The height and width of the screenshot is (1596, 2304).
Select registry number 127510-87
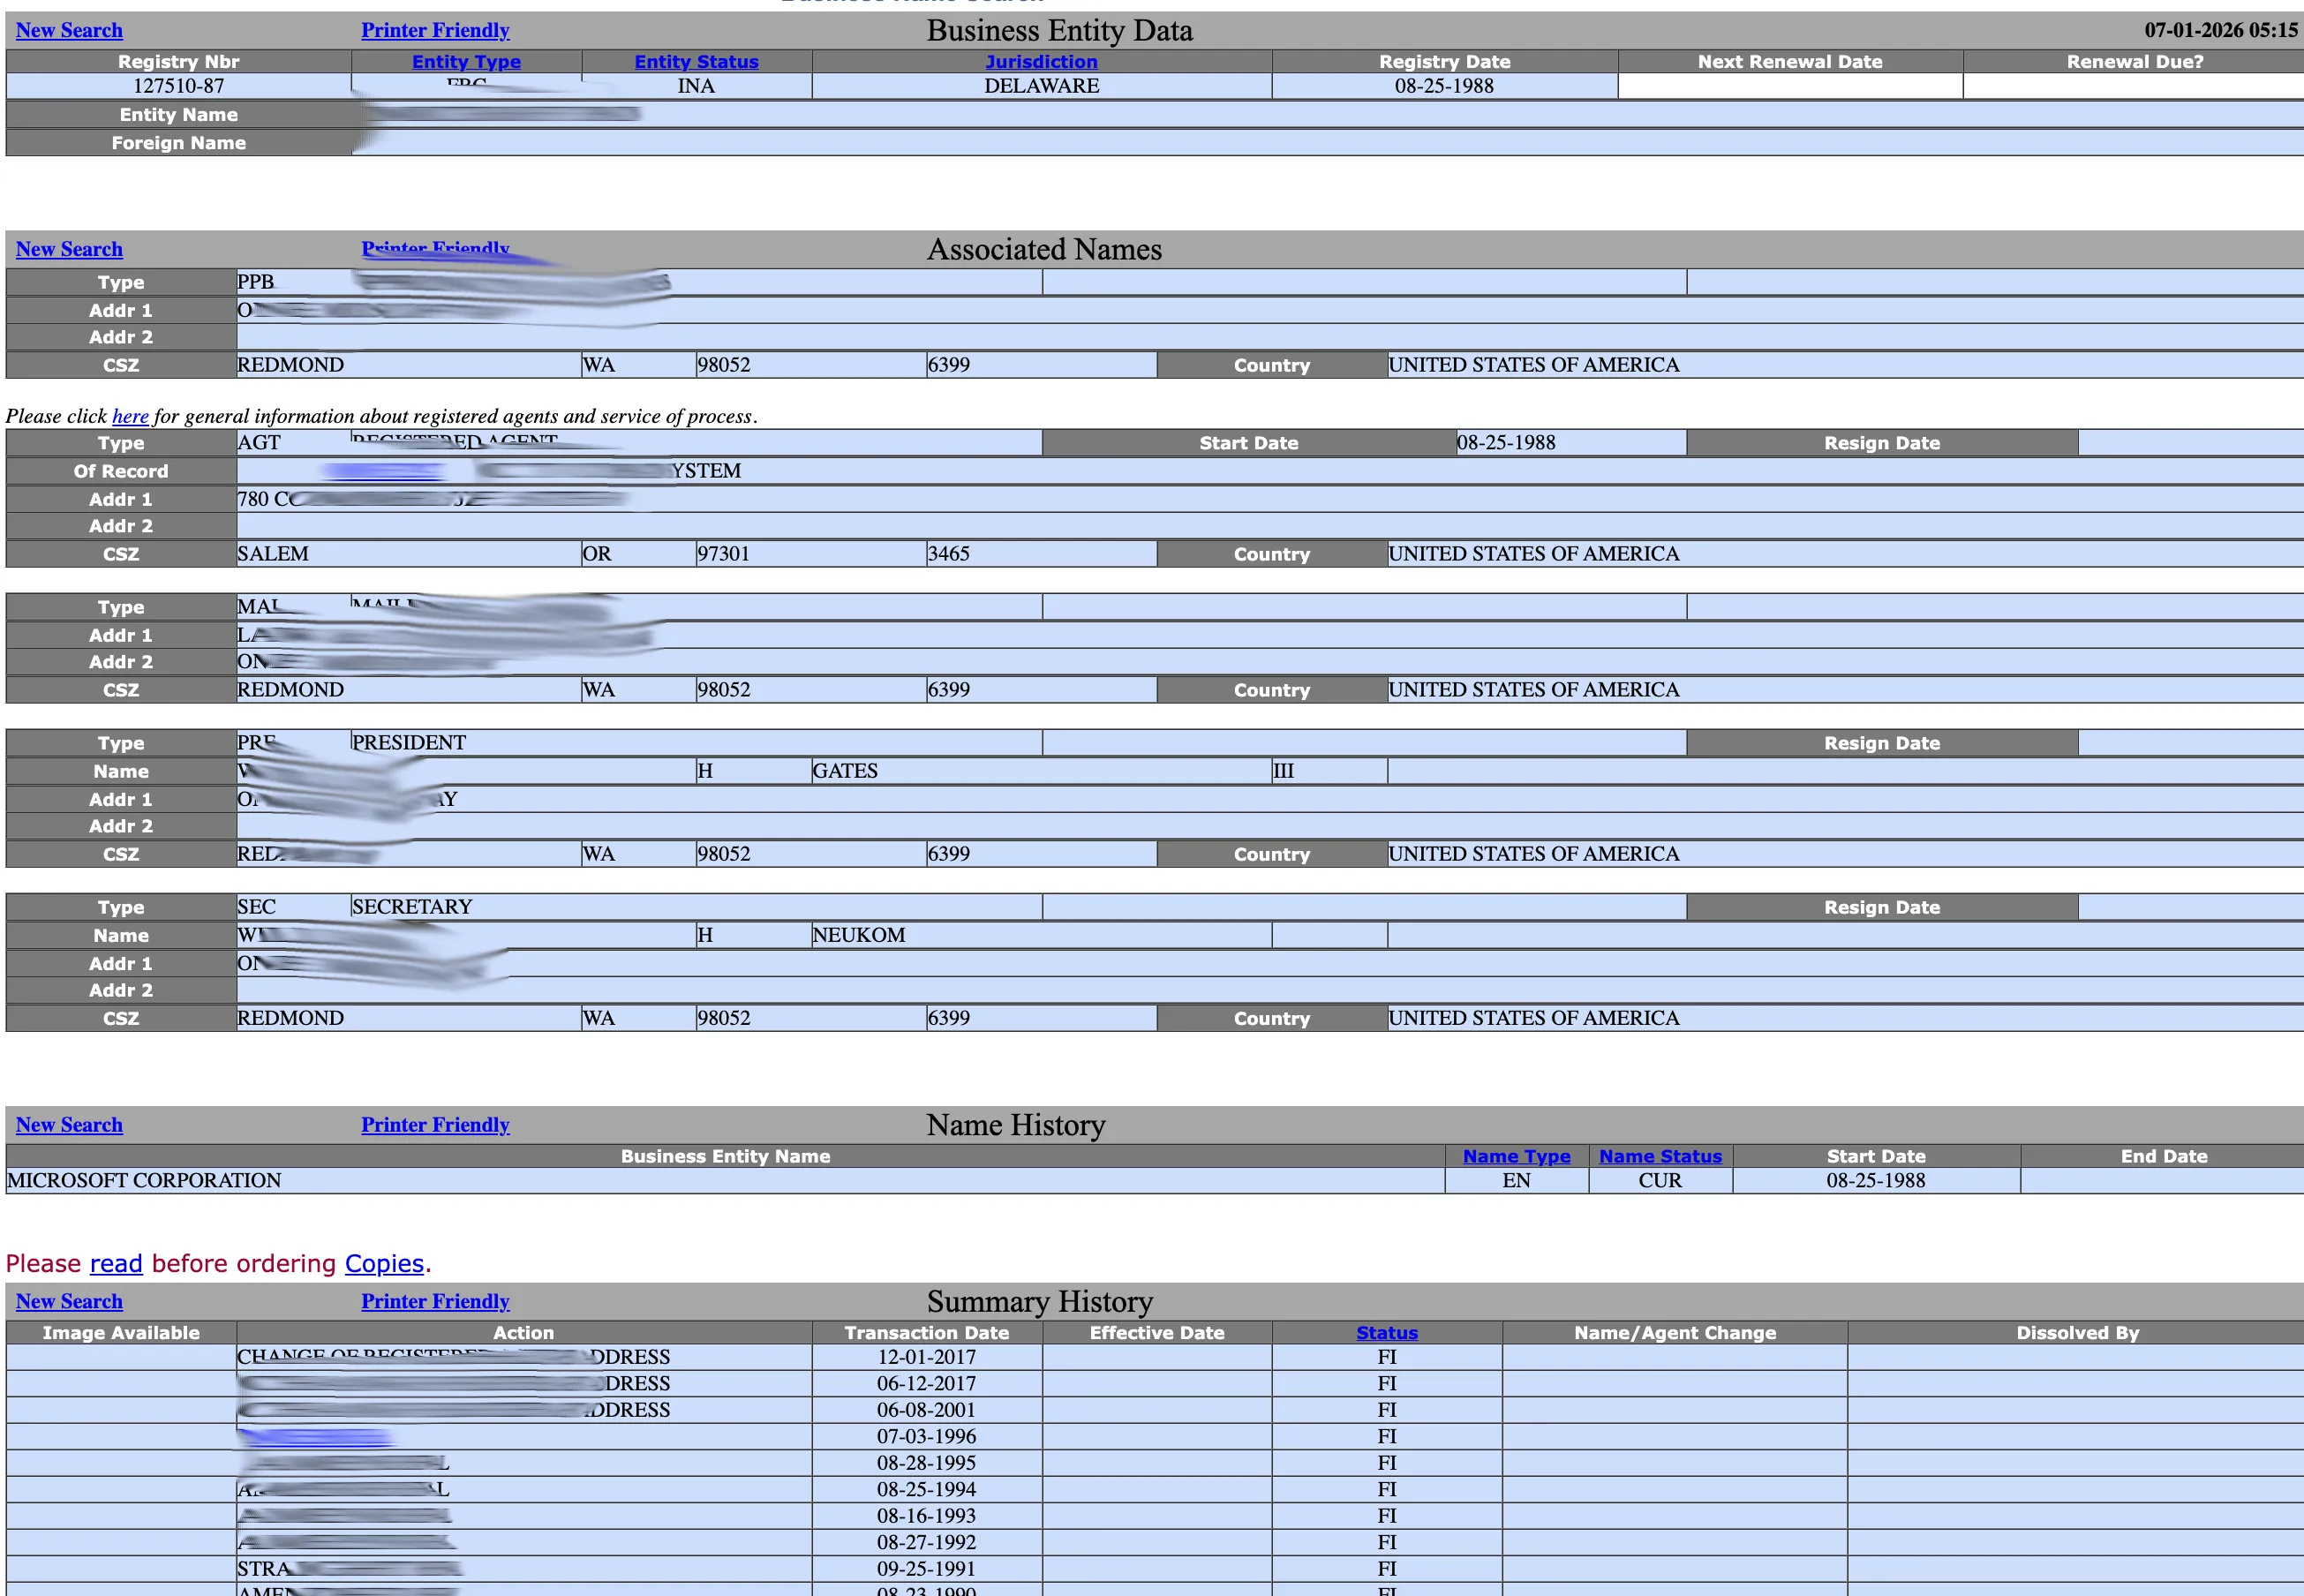(179, 86)
